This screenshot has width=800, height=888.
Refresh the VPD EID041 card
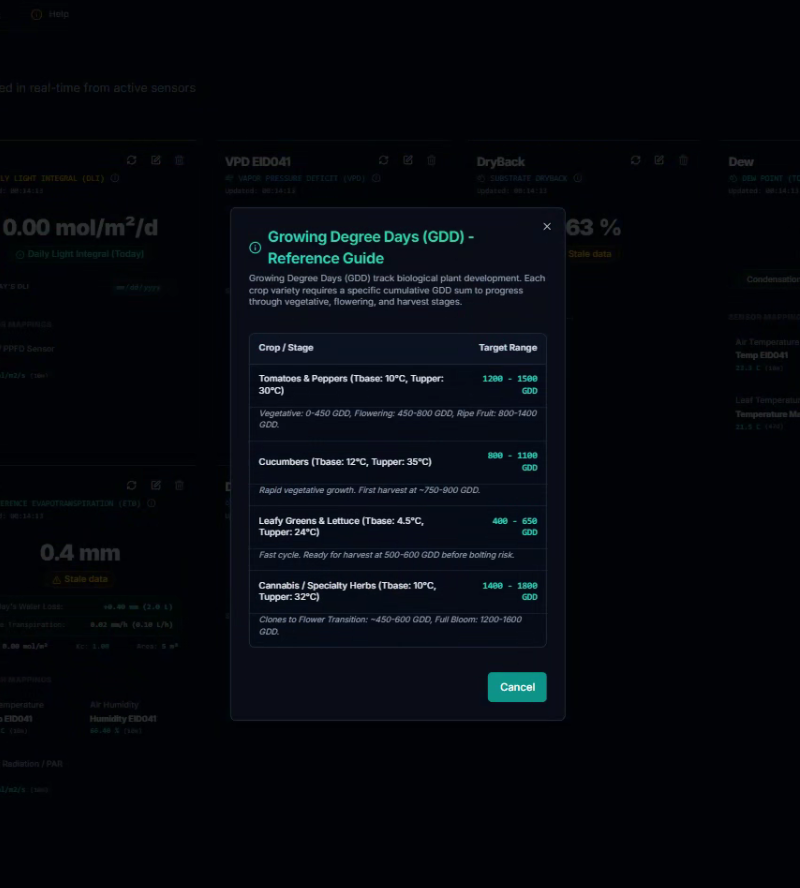click(x=383, y=160)
